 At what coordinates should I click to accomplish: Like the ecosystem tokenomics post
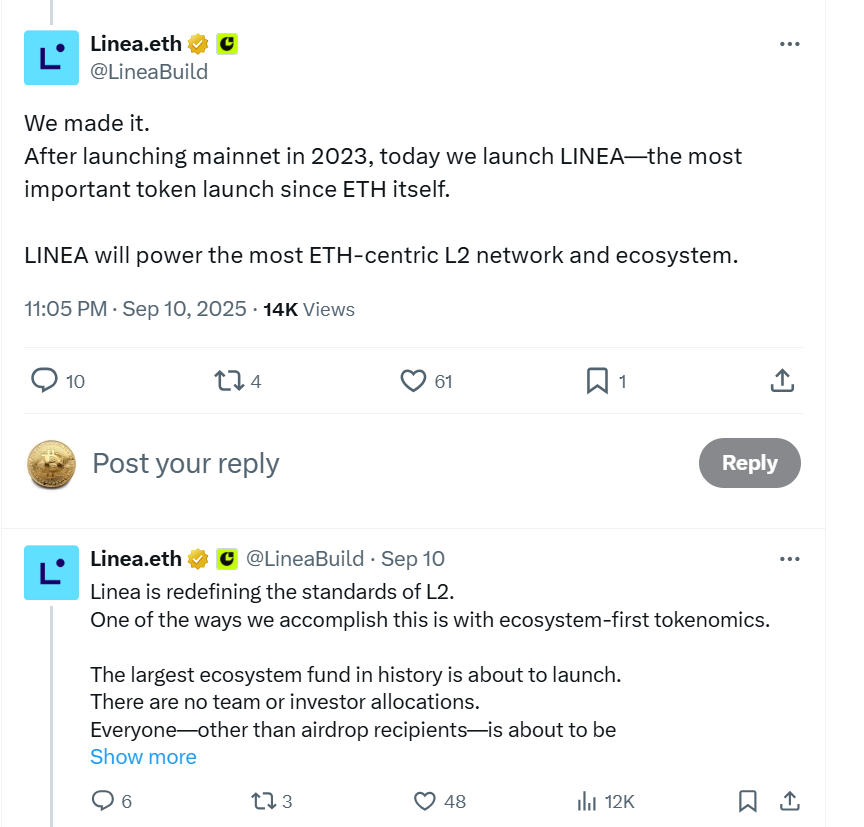425,801
